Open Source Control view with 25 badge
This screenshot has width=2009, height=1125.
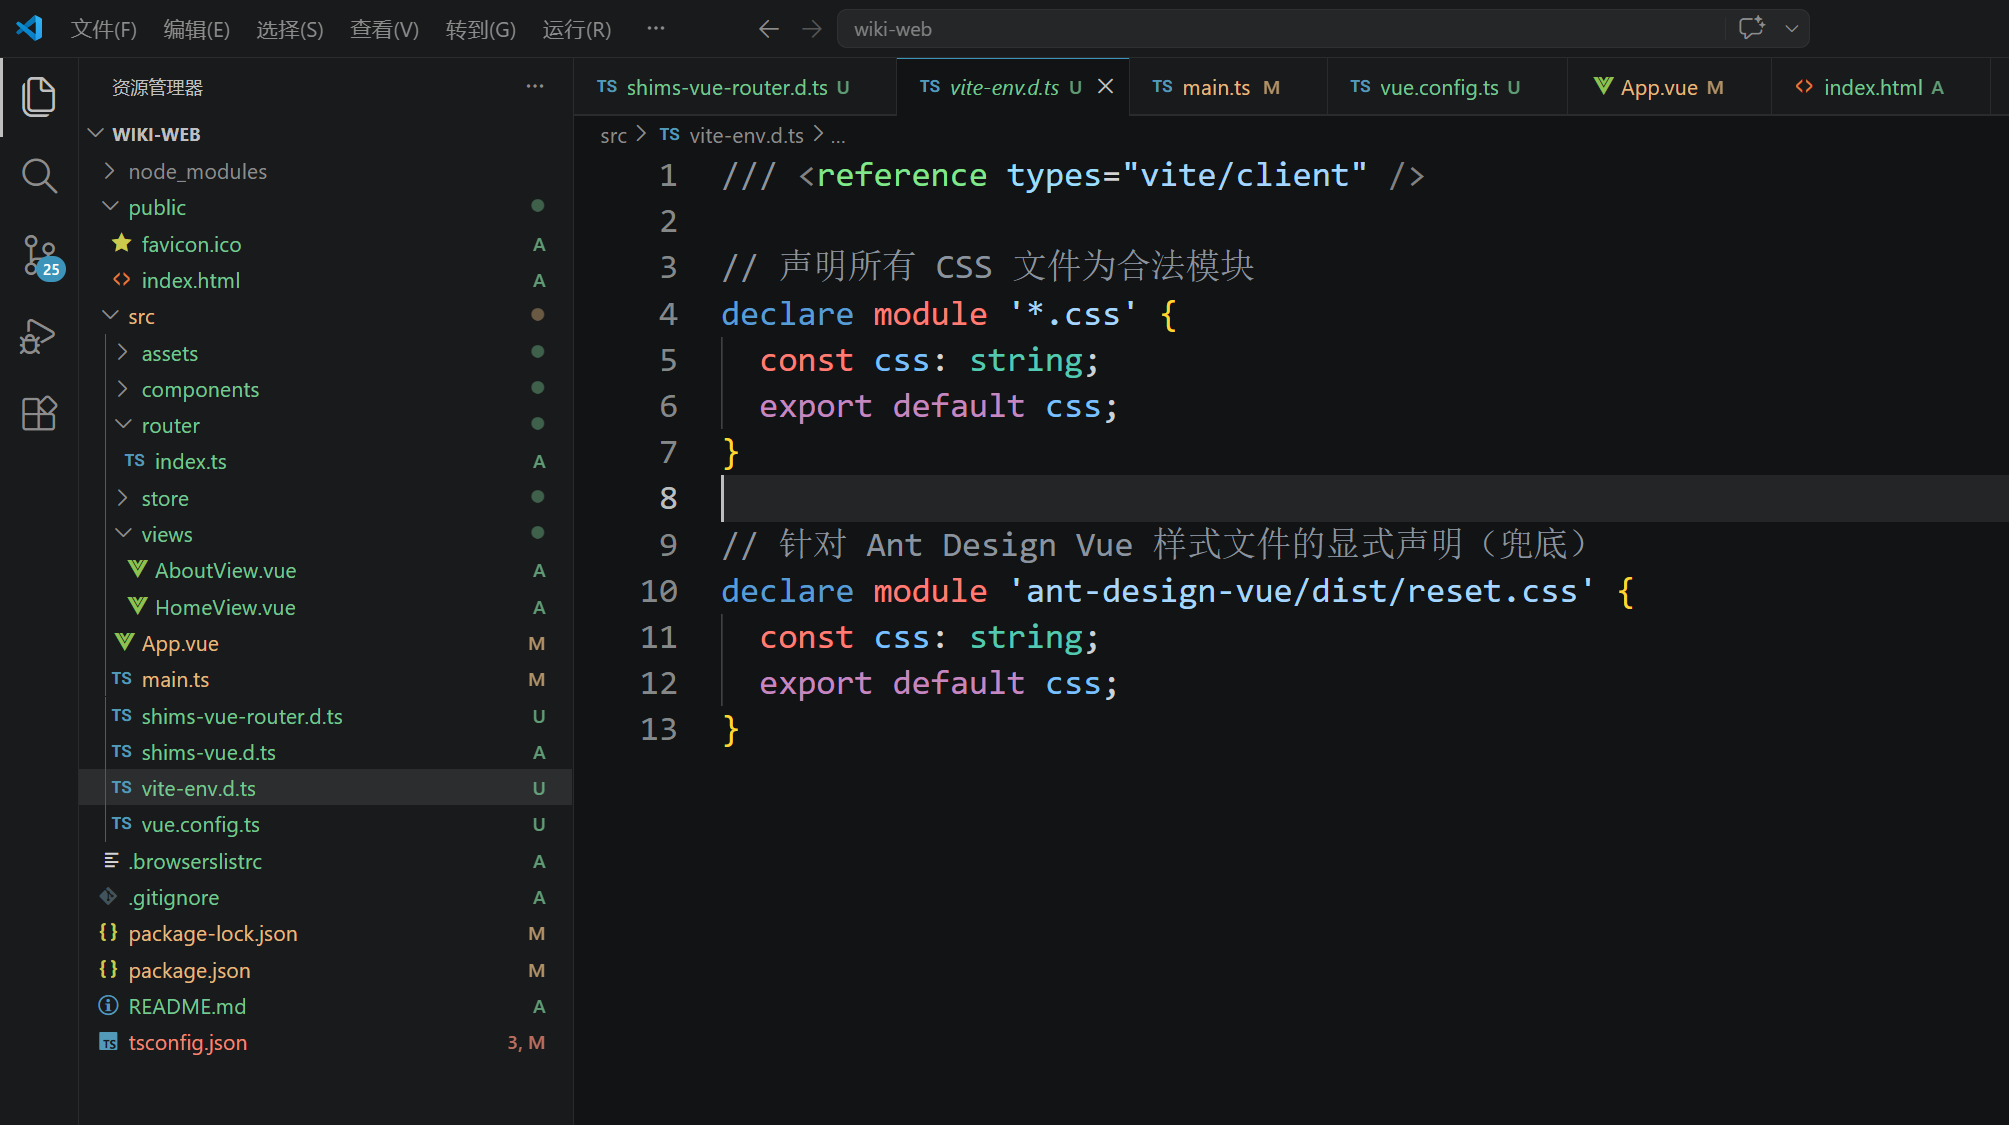click(x=40, y=256)
